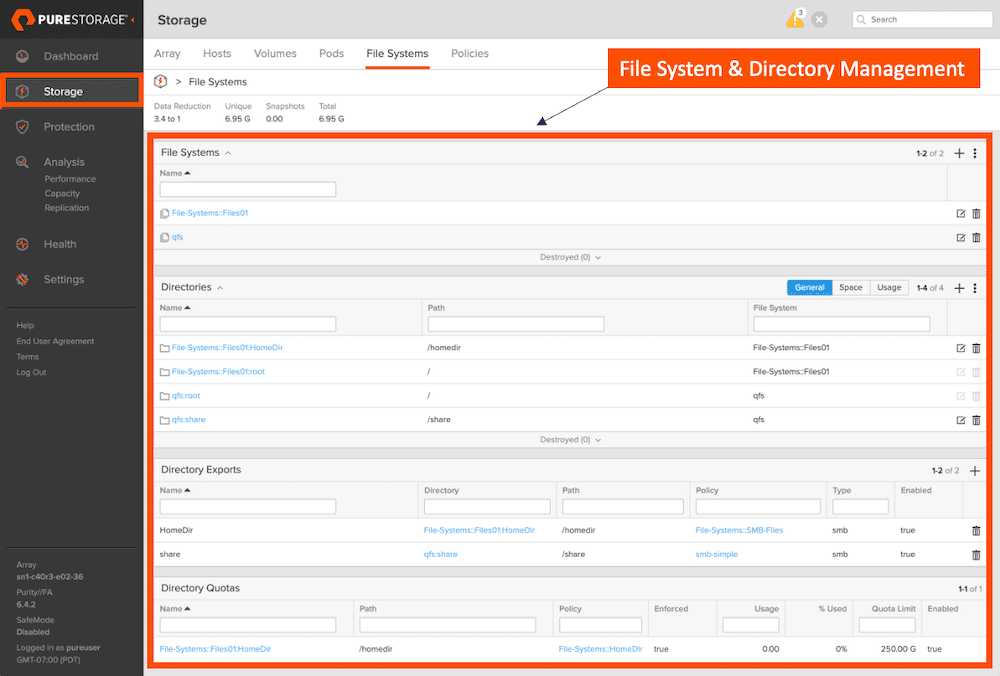The image size is (1000, 676).
Task: Delete the qfs:share directory
Action: click(976, 420)
